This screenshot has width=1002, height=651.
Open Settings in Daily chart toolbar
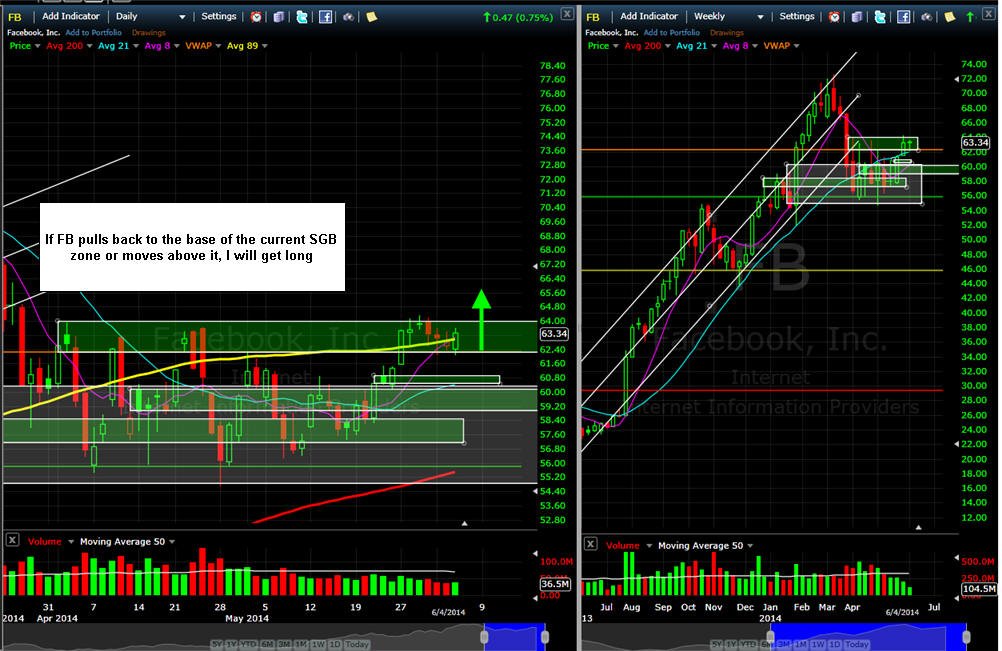point(219,16)
